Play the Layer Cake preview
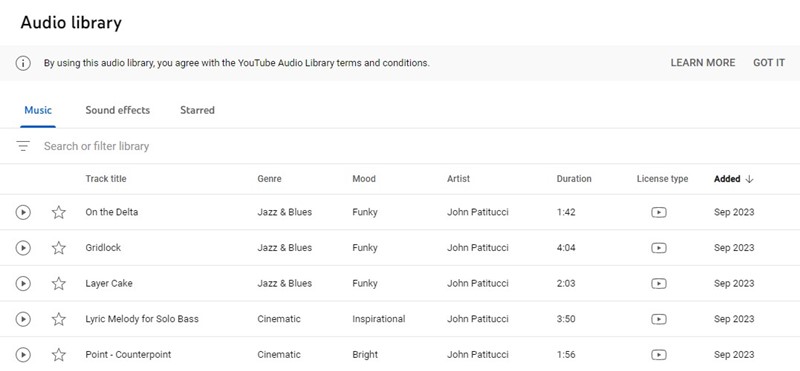800x371 pixels. point(23,284)
